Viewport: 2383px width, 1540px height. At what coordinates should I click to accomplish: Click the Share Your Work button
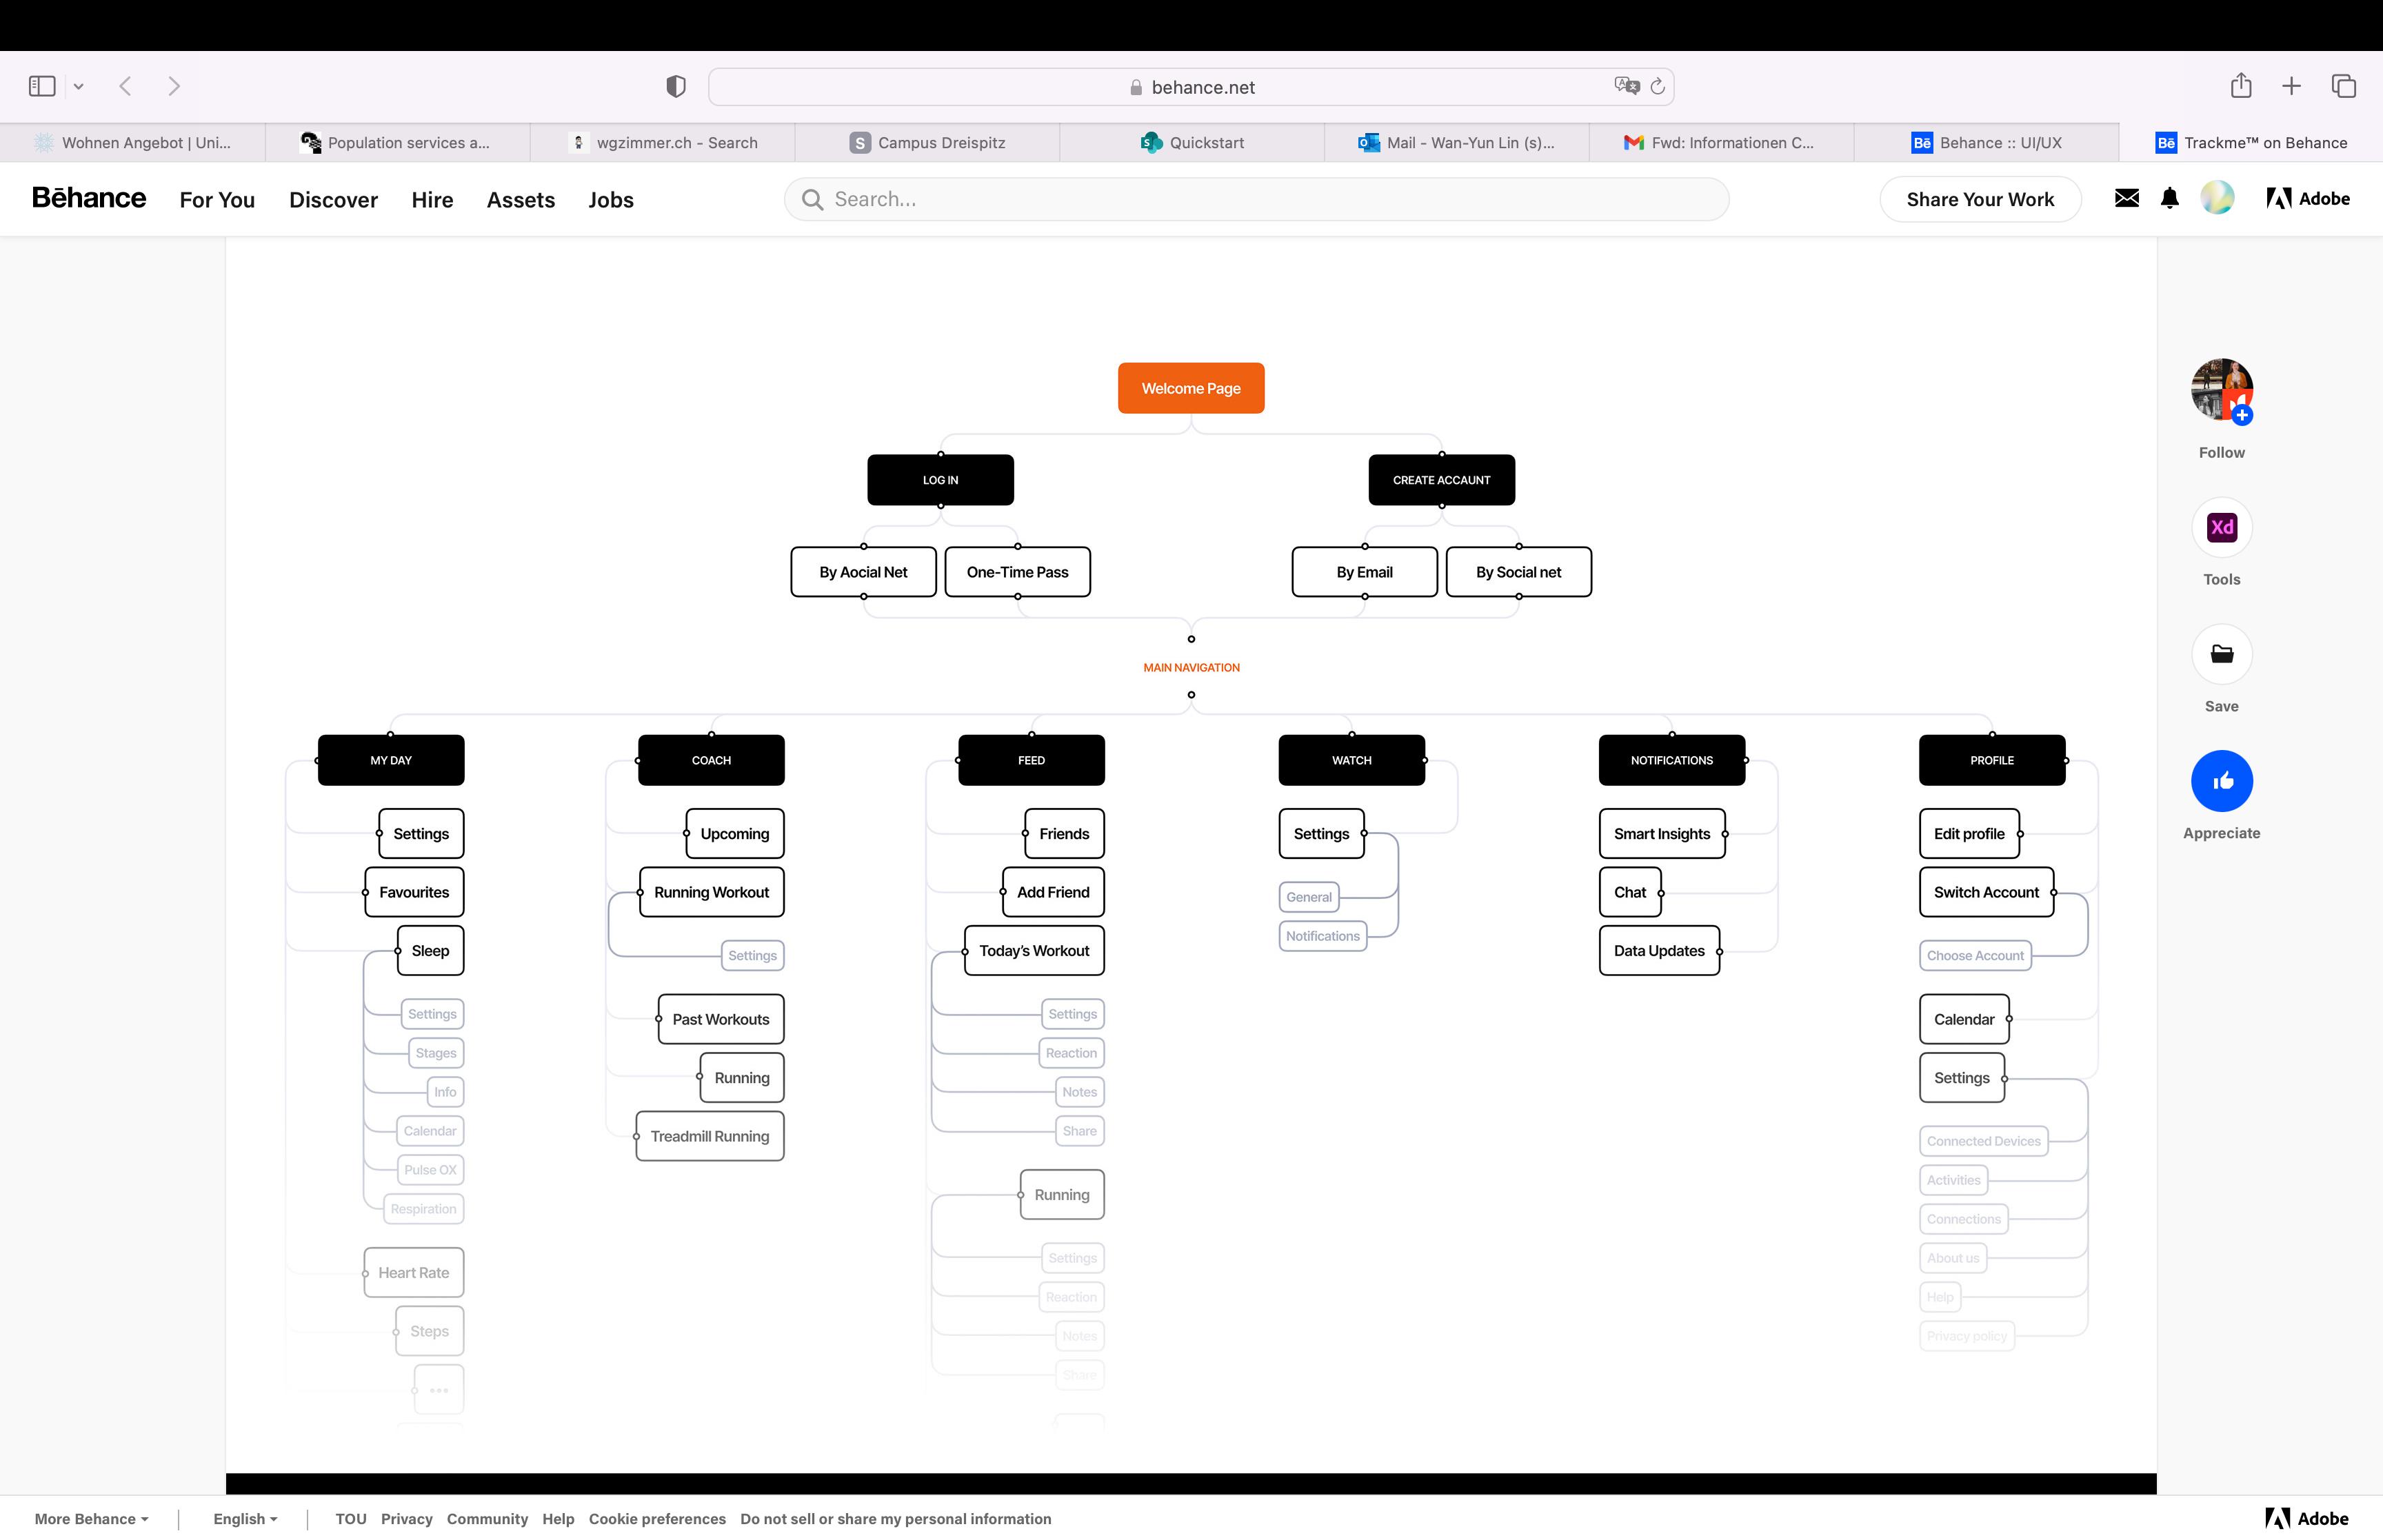point(1979,199)
